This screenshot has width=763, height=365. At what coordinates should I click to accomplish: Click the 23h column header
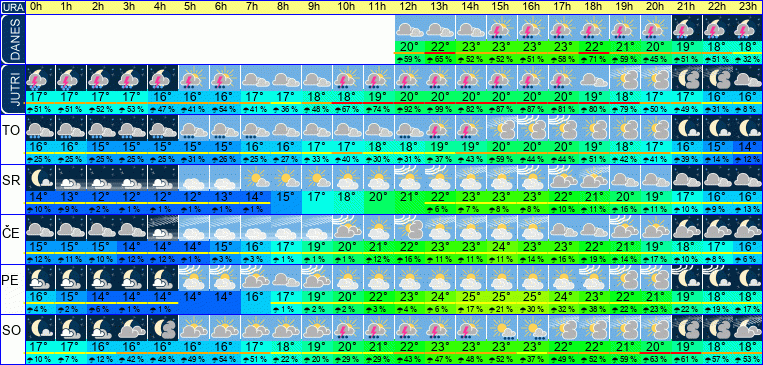pyautogui.click(x=748, y=7)
